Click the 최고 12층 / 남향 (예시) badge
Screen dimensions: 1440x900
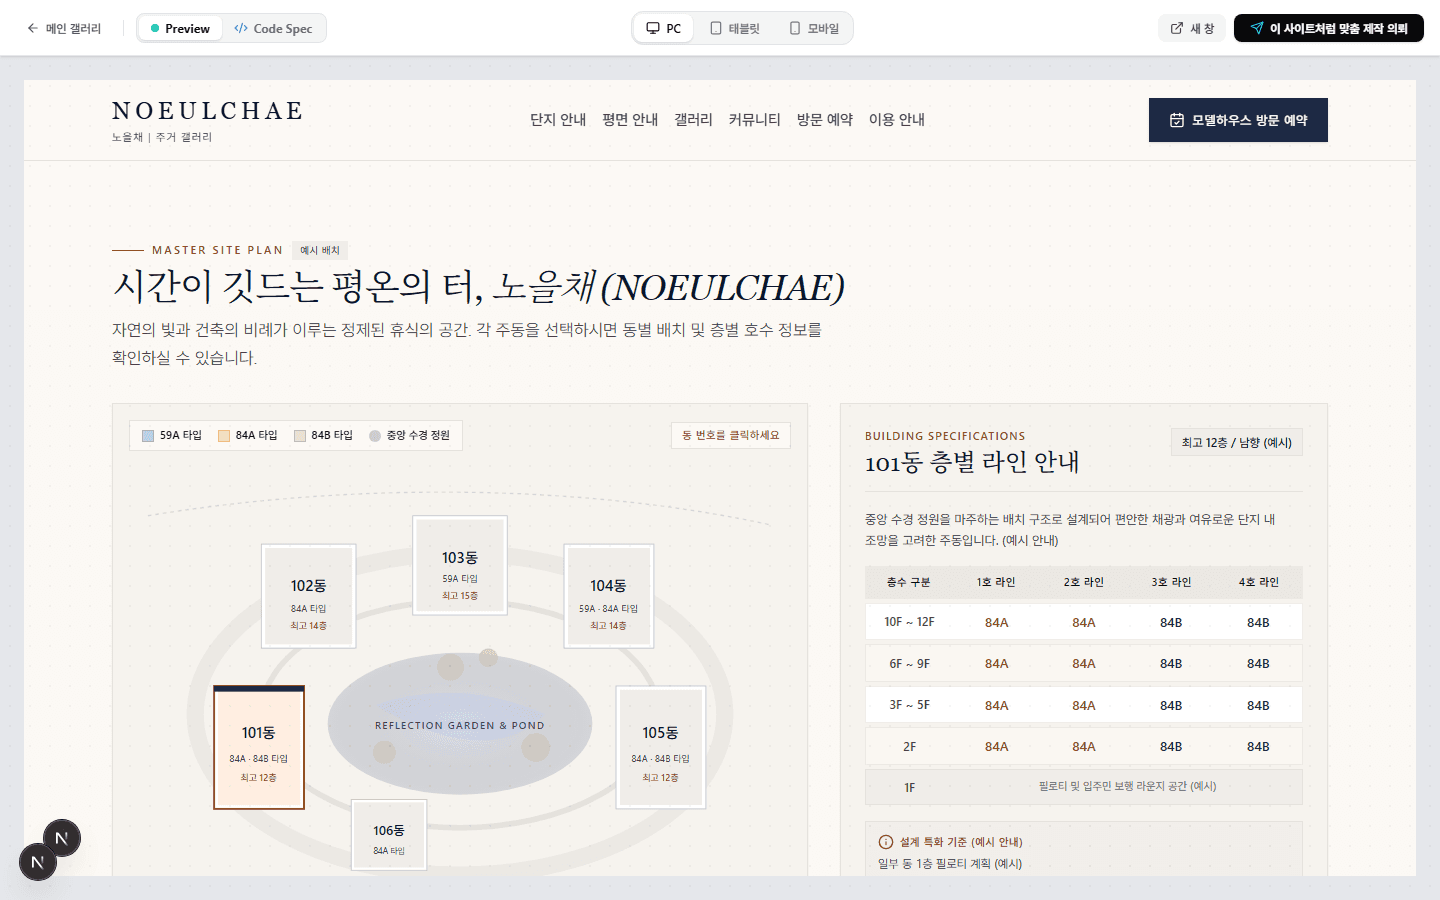point(1237,442)
